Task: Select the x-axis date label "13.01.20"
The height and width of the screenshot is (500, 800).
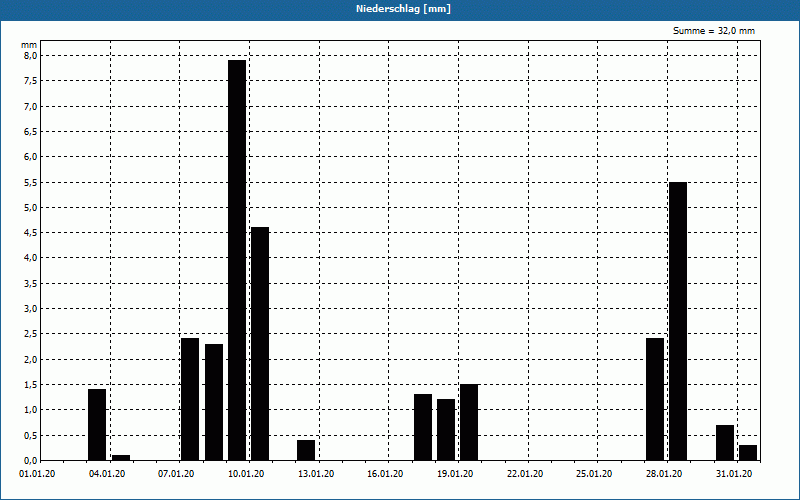Action: coord(316,474)
